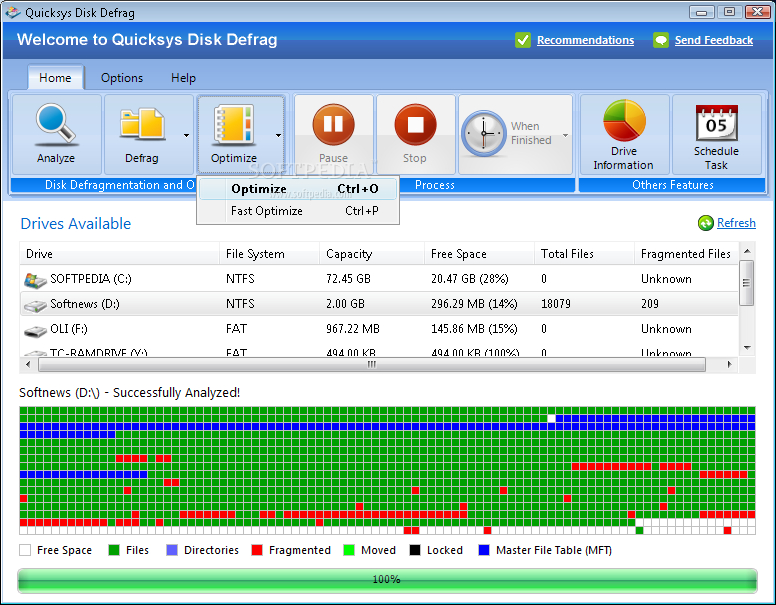Viewport: 776px width, 605px height.
Task: Click the horizontal scrollbar right arrow
Action: tap(729, 365)
